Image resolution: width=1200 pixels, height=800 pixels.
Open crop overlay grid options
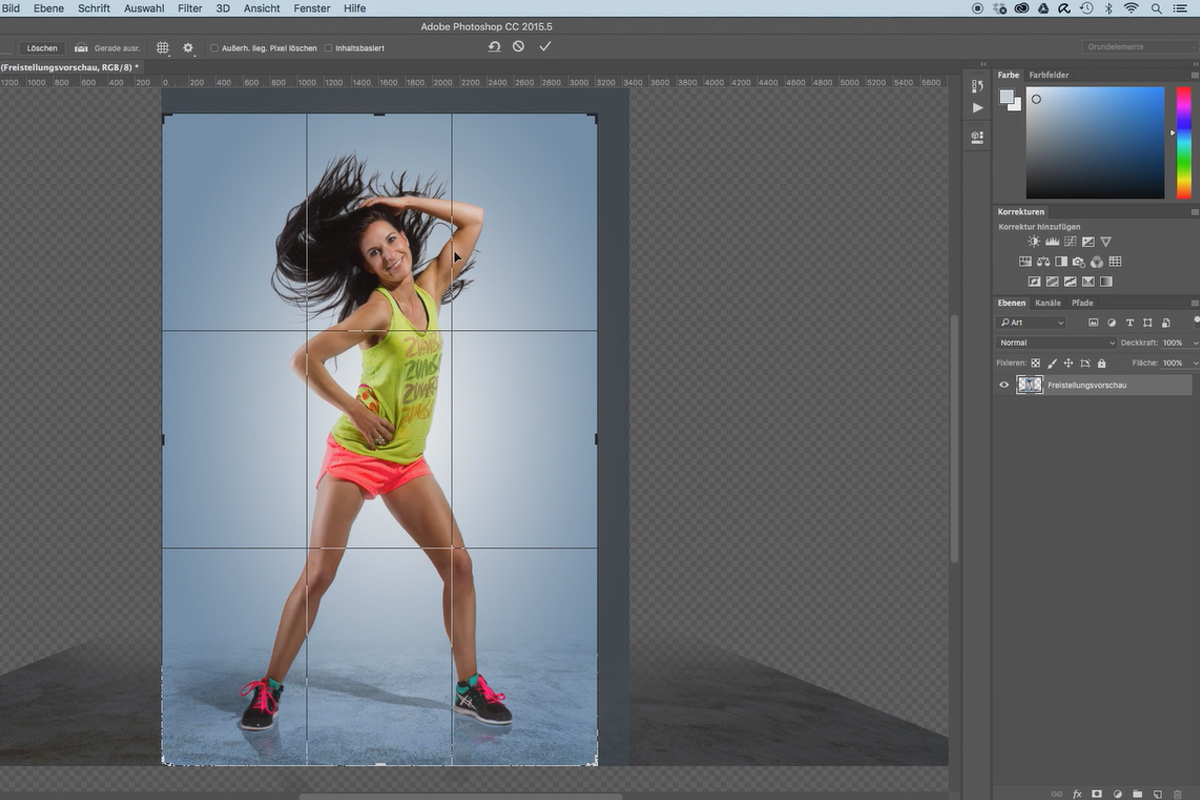pyautogui.click(x=162, y=47)
